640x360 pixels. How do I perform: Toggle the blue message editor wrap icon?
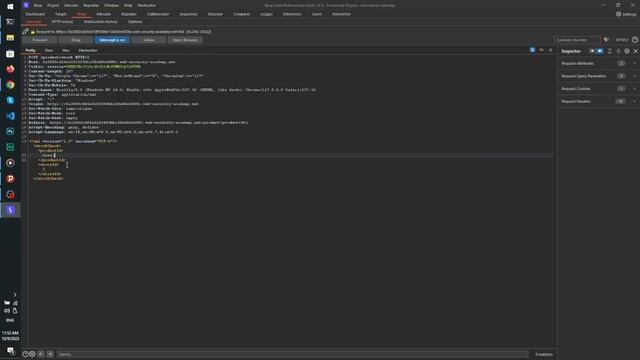533,50
